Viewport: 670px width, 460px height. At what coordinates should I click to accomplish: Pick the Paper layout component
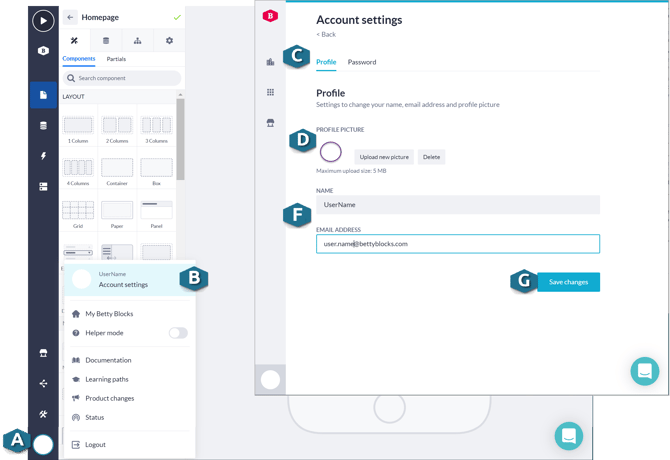(117, 214)
